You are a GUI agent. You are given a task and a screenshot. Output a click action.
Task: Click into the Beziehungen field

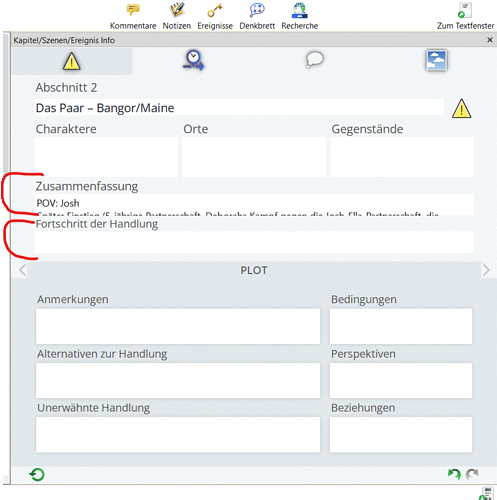[401, 435]
